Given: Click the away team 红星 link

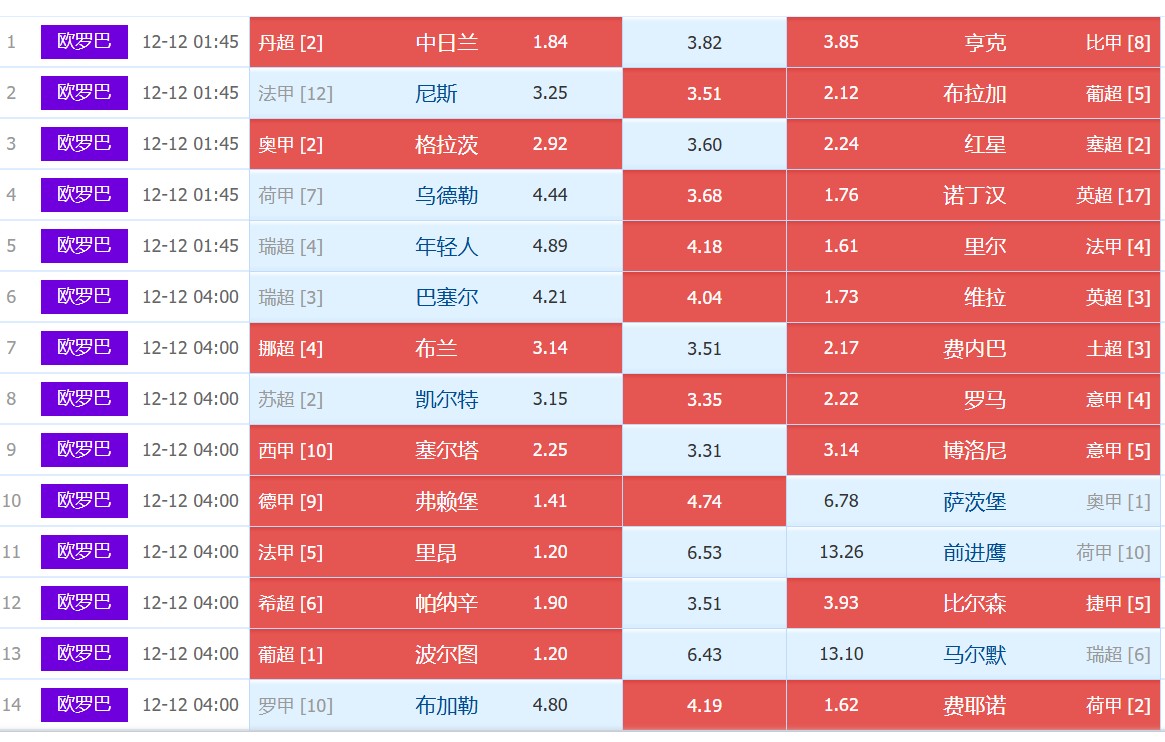Looking at the screenshot, I should click(985, 144).
